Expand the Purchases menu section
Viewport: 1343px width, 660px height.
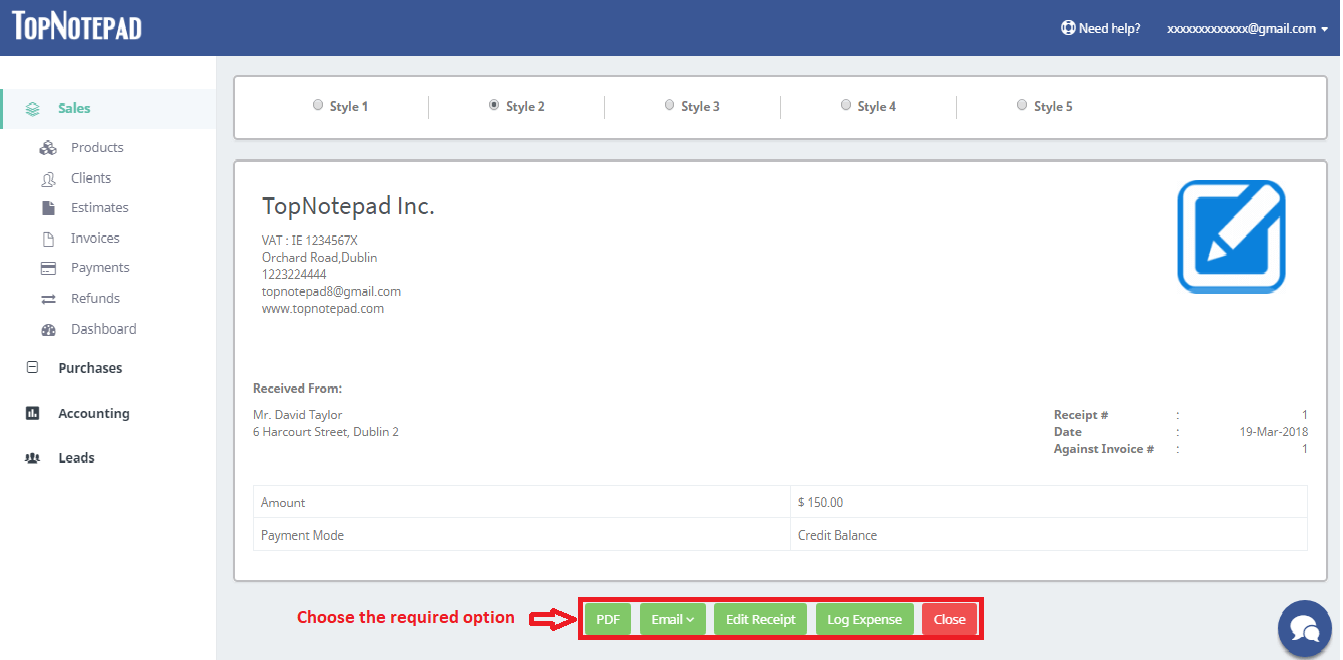click(90, 368)
